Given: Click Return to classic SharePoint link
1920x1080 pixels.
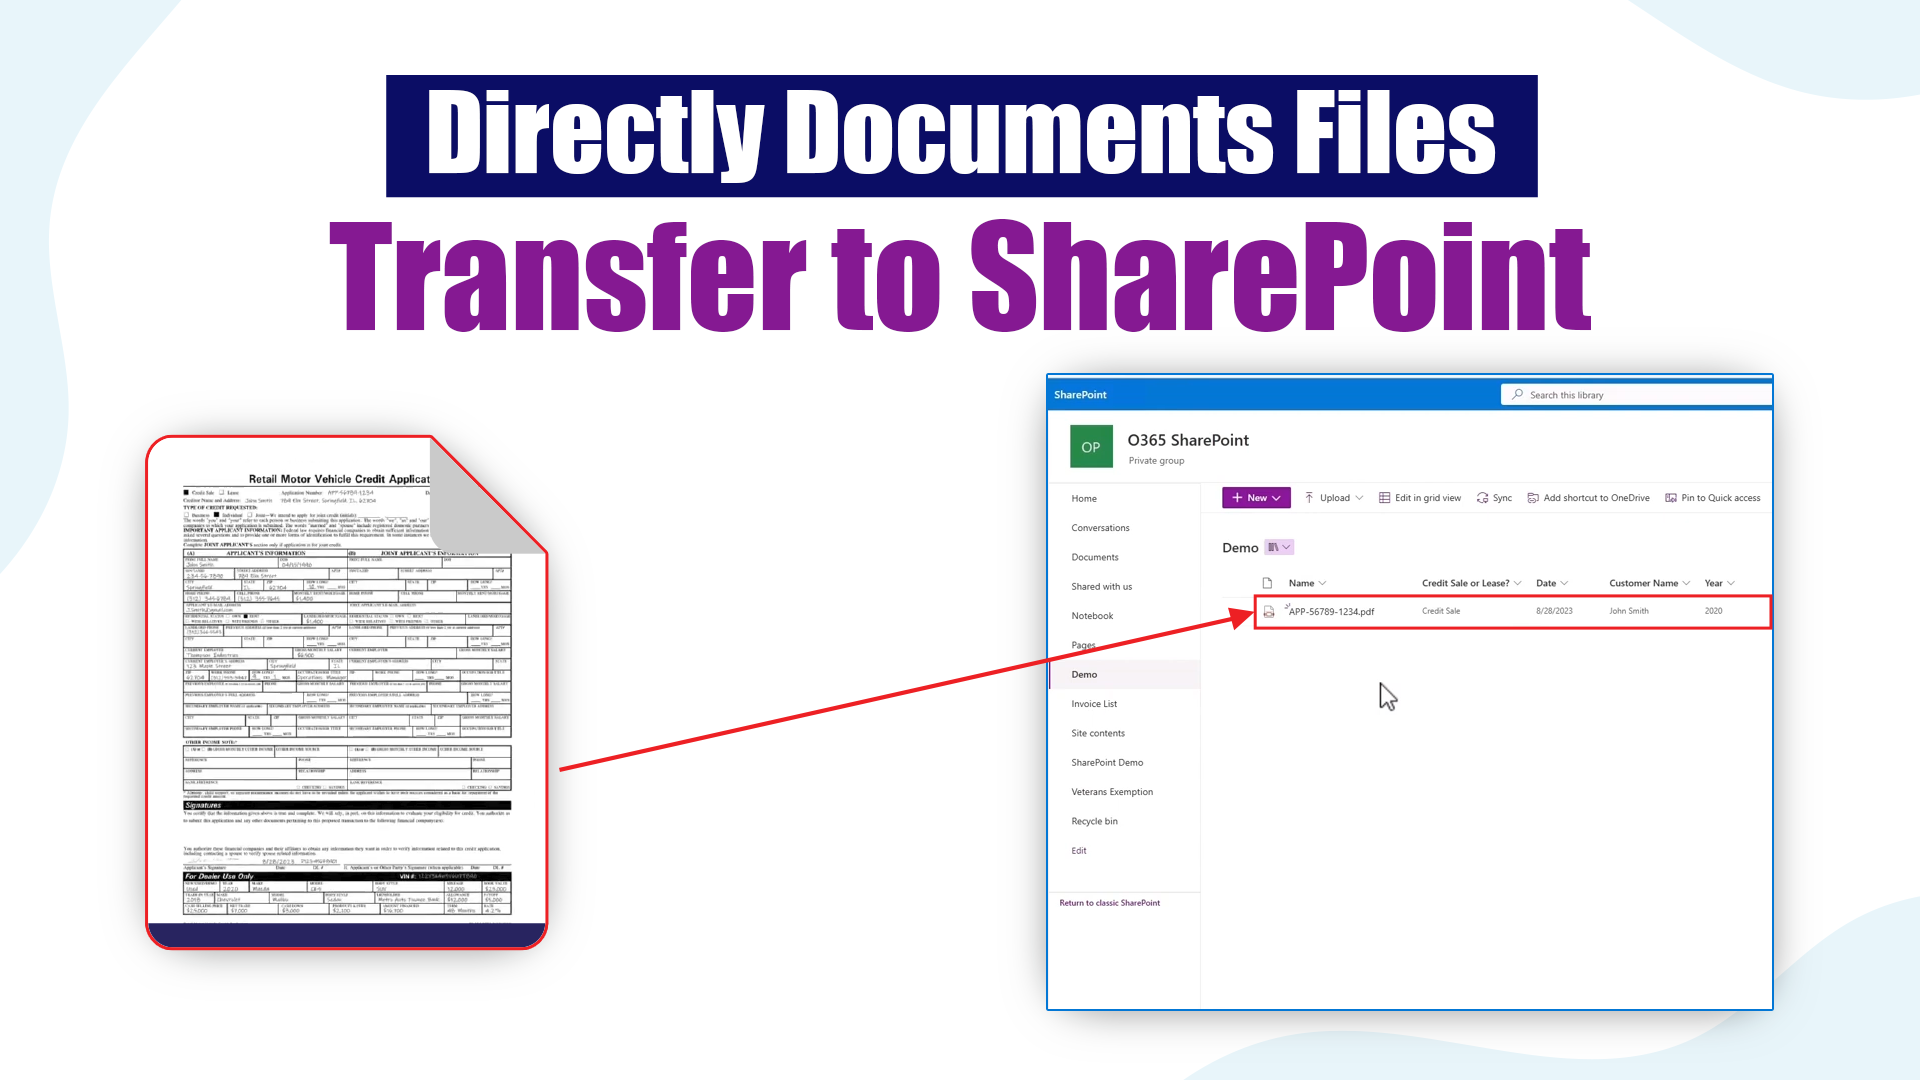Looking at the screenshot, I should coord(1109,902).
